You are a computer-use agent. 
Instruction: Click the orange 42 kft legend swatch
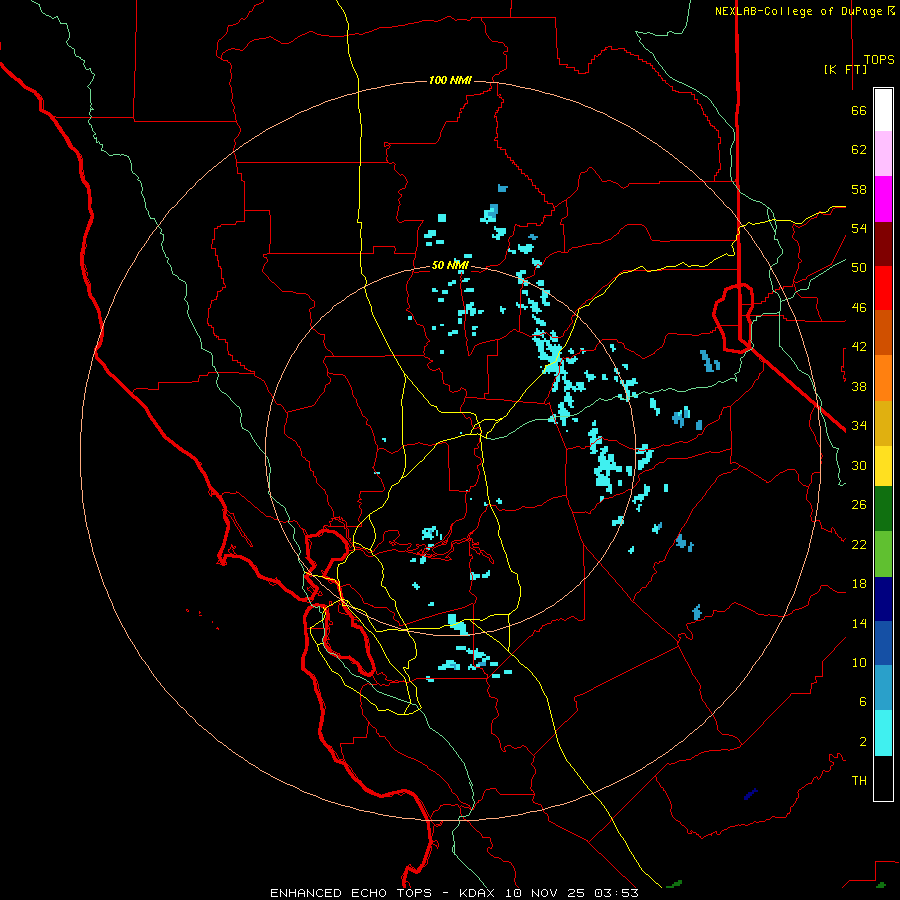[883, 378]
